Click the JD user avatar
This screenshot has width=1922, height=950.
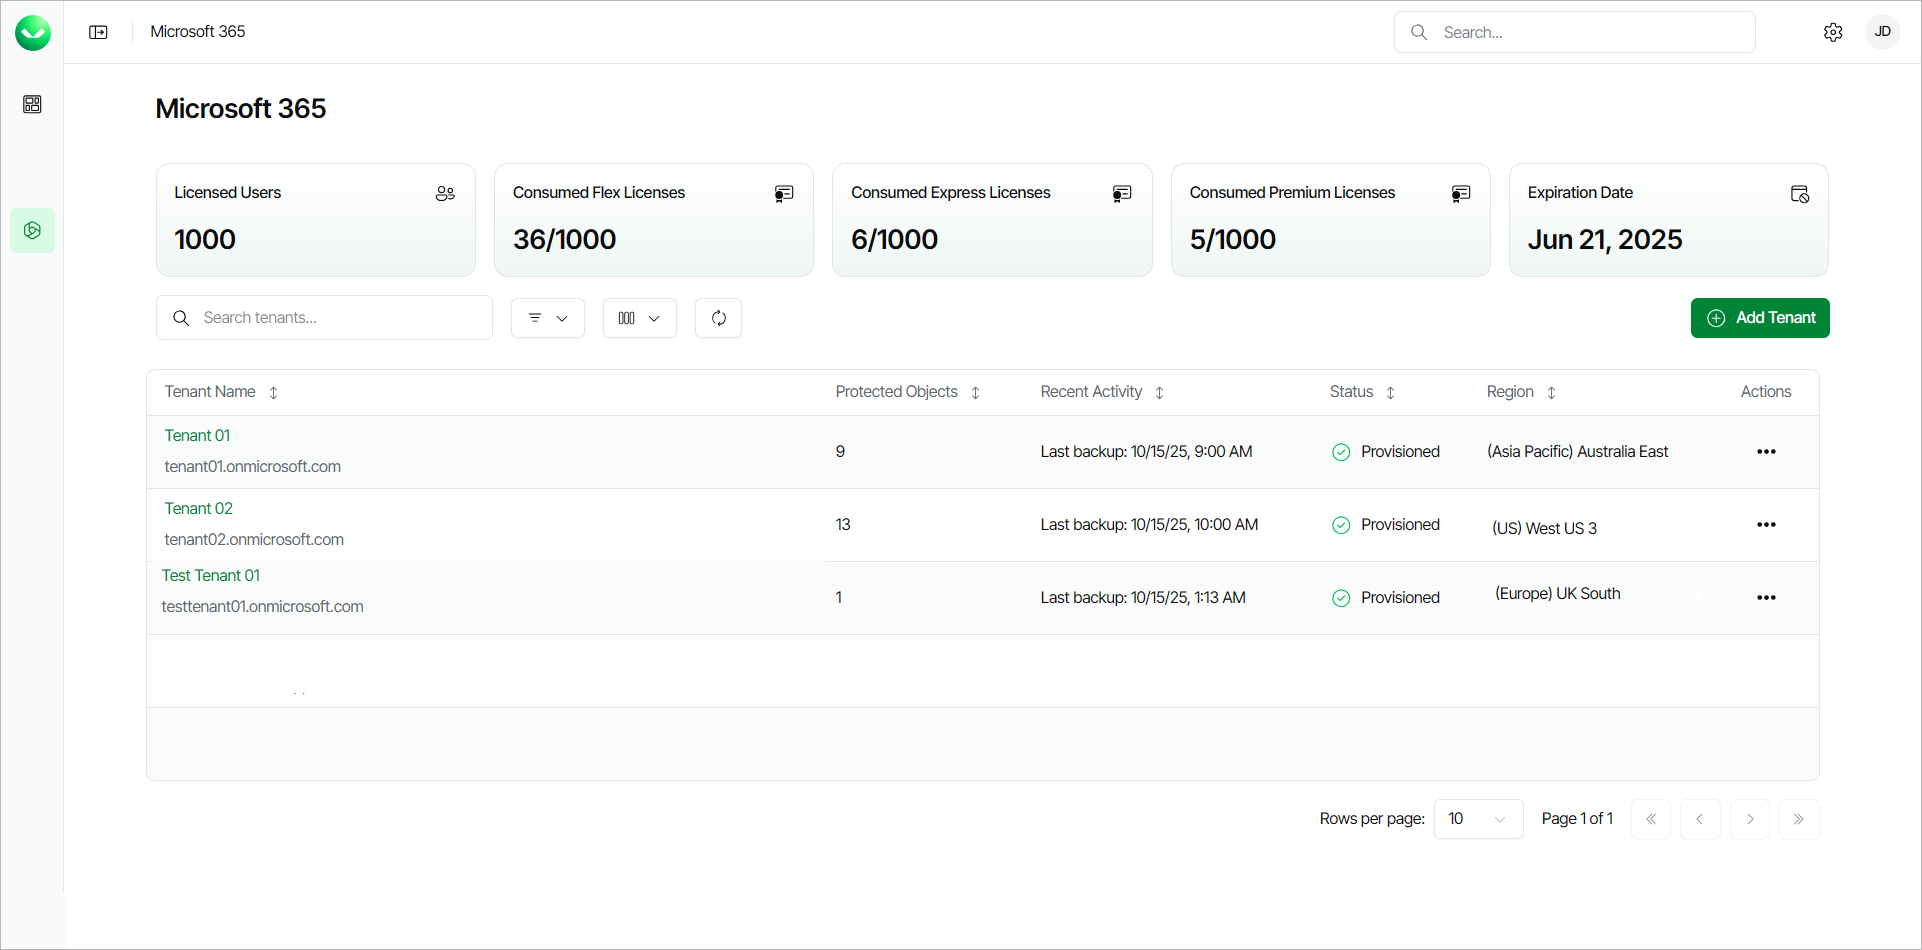point(1882,32)
